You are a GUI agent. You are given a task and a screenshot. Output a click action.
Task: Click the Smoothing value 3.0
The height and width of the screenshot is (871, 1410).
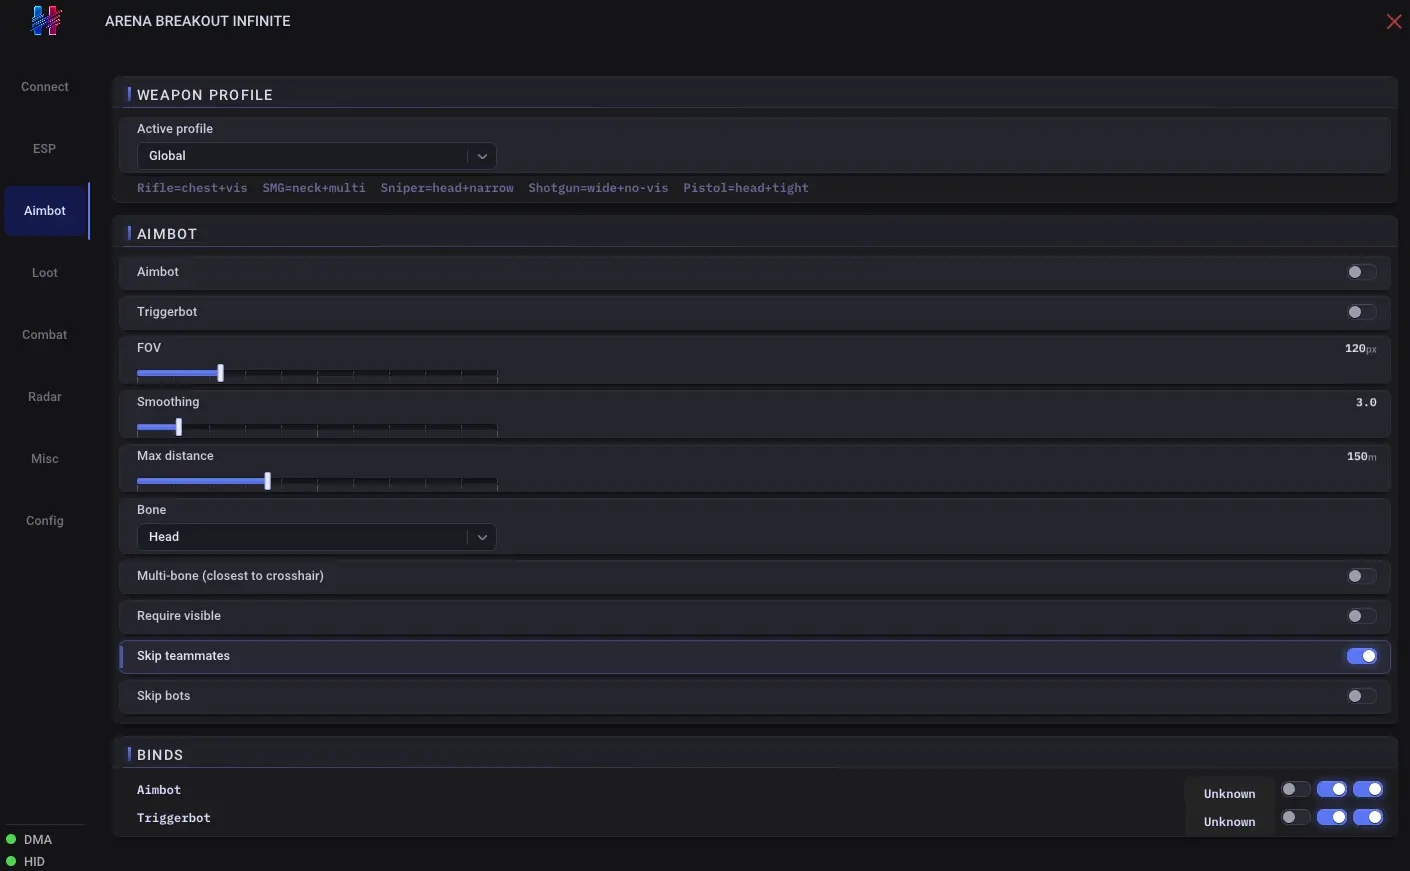[1366, 403]
